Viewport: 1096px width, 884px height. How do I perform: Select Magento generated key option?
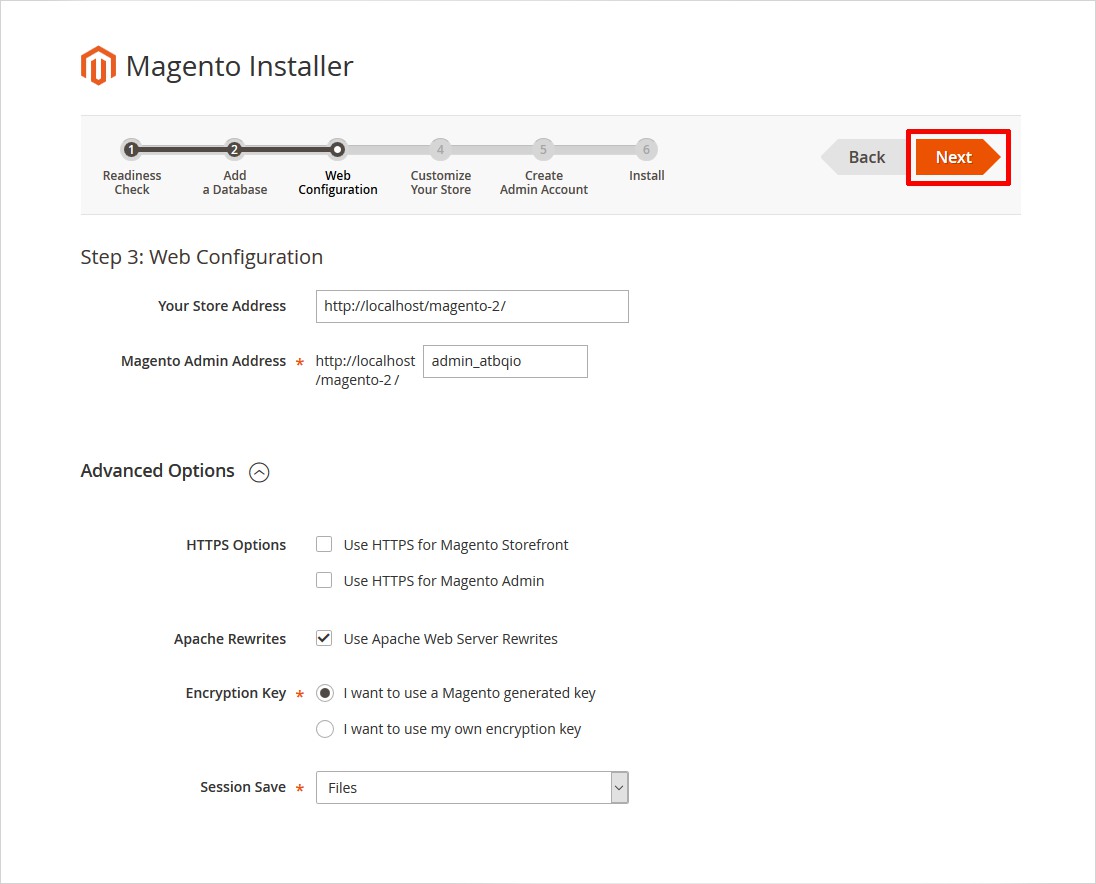pos(324,693)
